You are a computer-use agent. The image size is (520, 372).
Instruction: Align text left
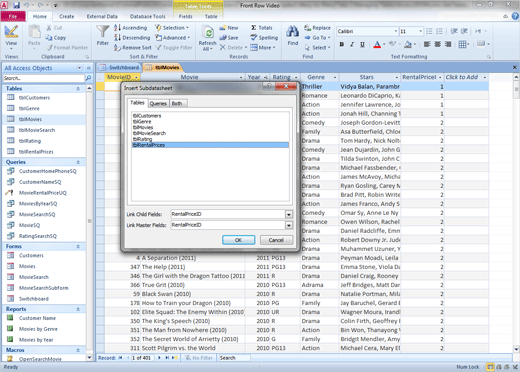427,44
